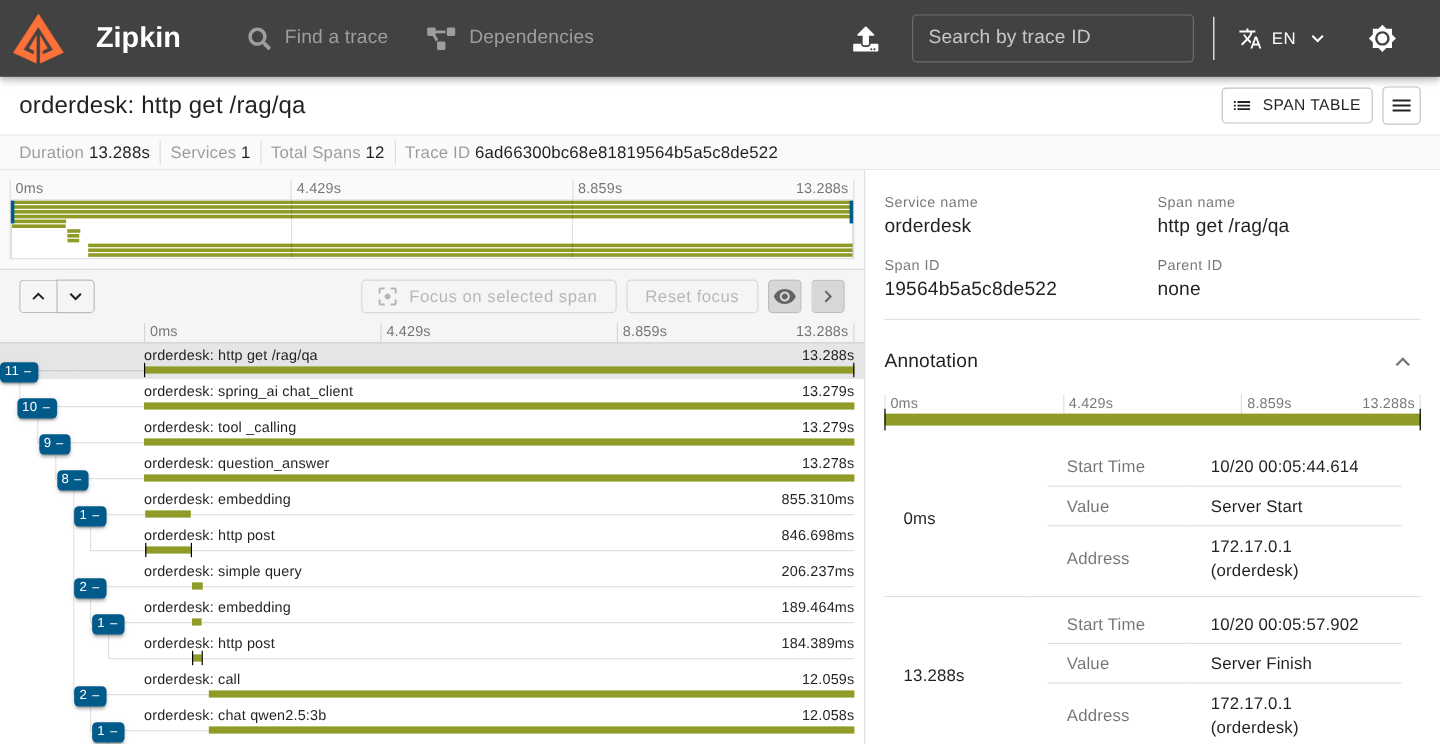
Task: Select the simple query span row
Action: point(432,577)
